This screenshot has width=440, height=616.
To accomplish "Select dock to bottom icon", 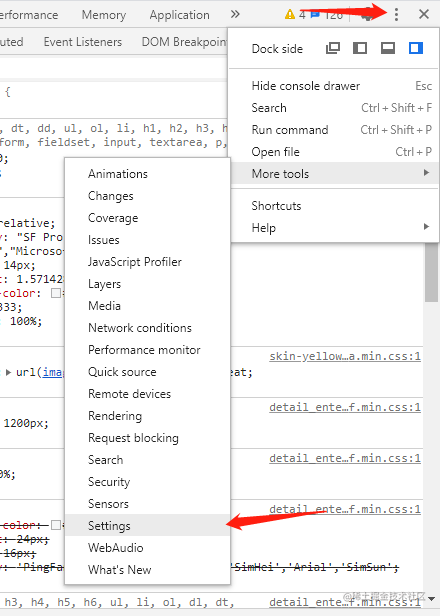I will tap(388, 48).
